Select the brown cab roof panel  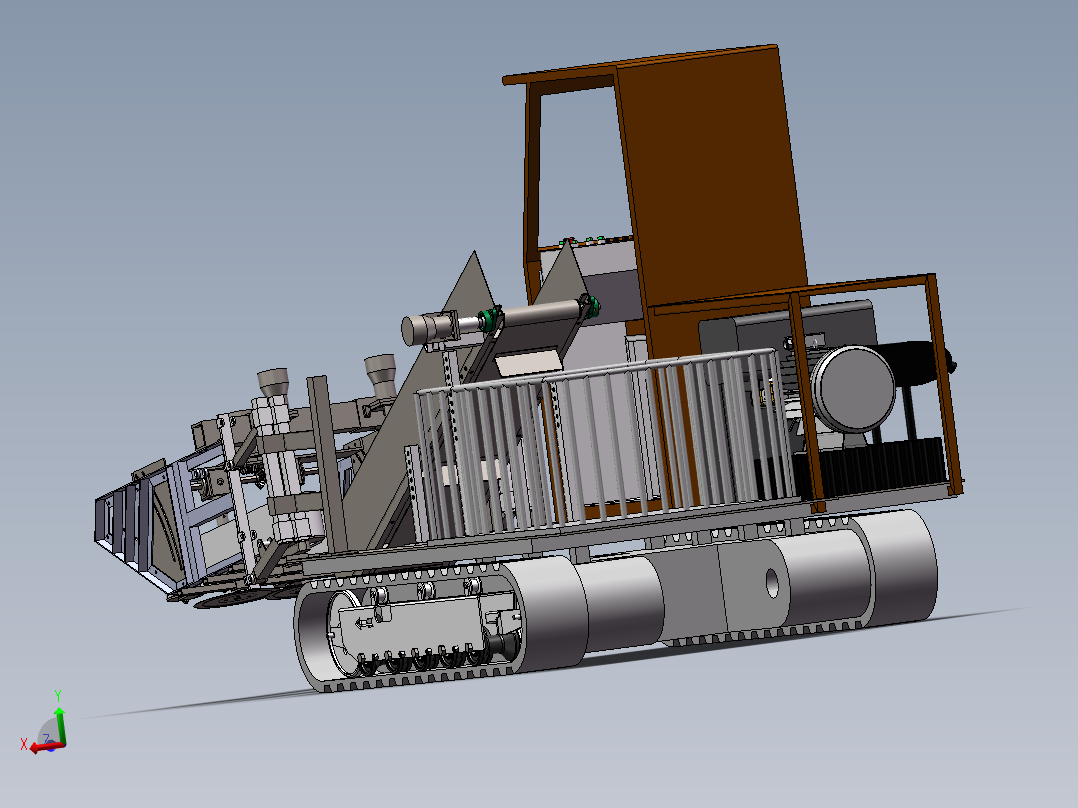[639, 63]
